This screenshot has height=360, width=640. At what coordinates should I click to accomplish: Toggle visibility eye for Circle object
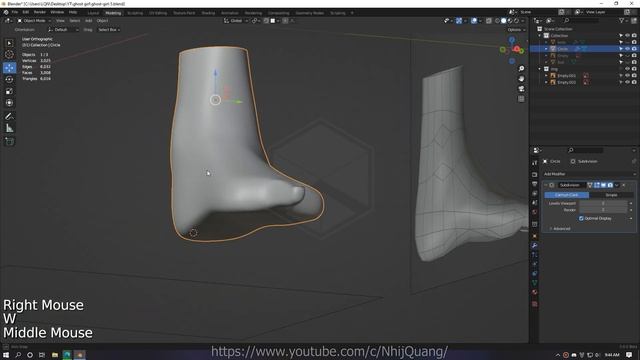coord(628,49)
